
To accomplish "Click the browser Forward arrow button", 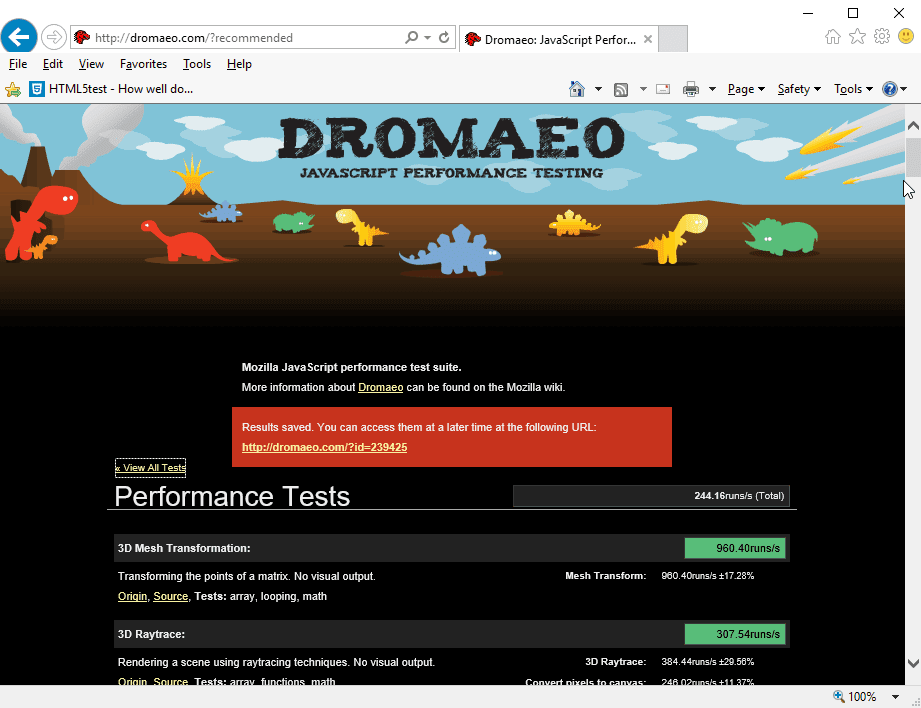I will [x=53, y=38].
